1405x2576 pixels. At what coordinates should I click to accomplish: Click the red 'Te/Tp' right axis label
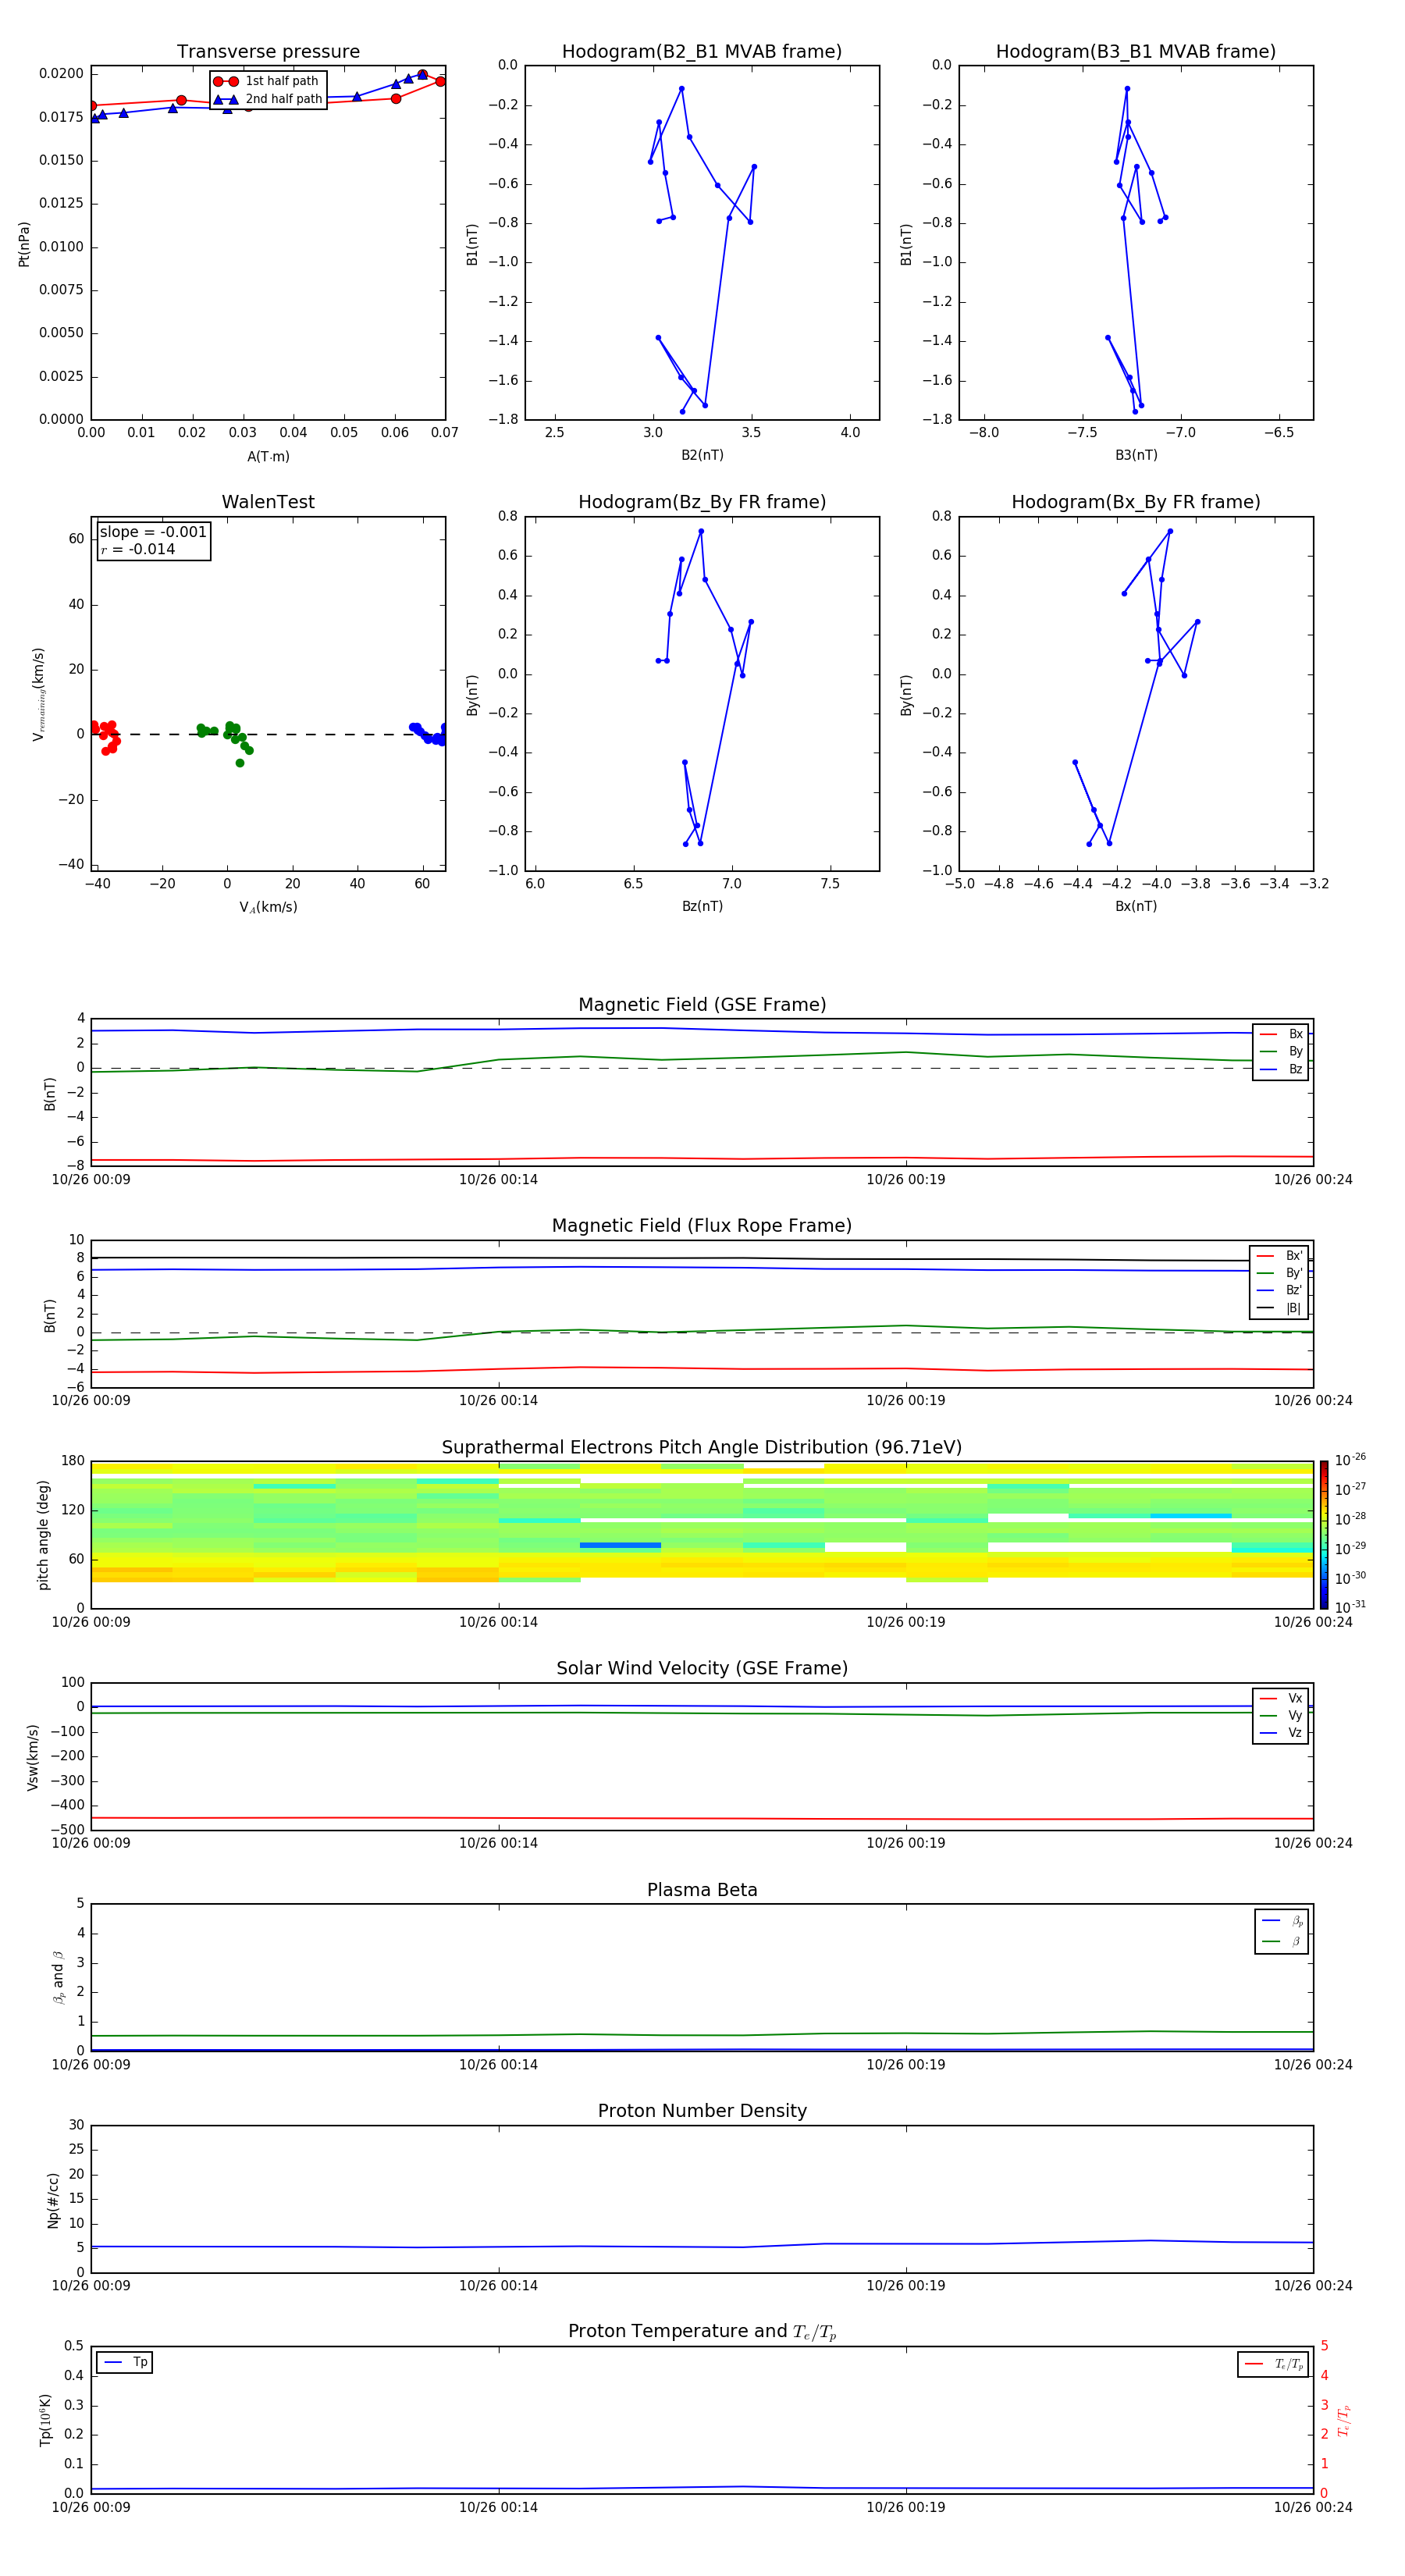coord(1344,2420)
